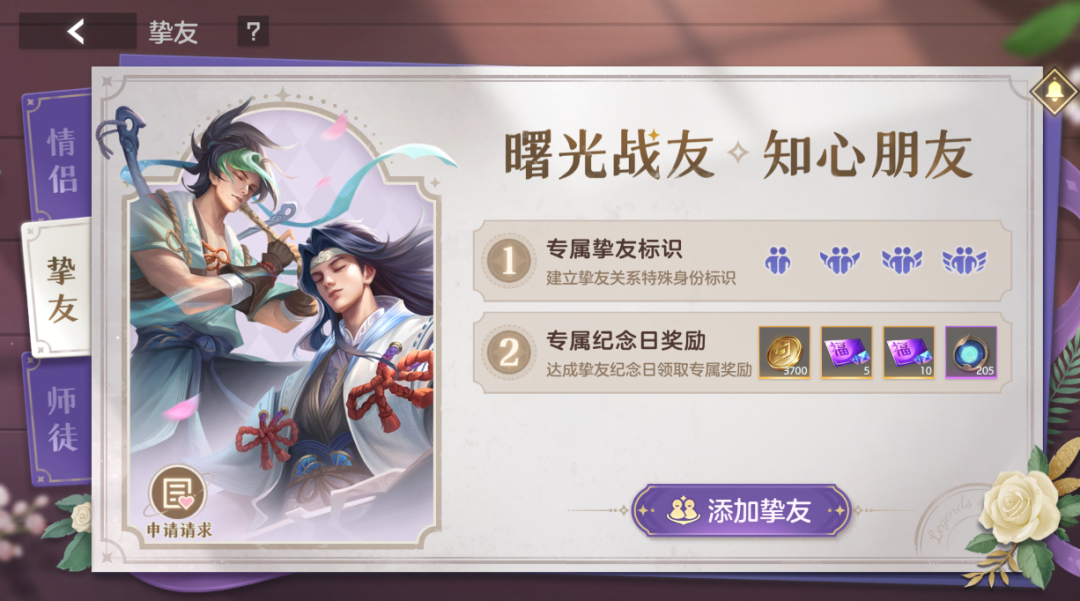View the blue orb reward marked 205
Image resolution: width=1080 pixels, height=601 pixels.
click(x=970, y=352)
